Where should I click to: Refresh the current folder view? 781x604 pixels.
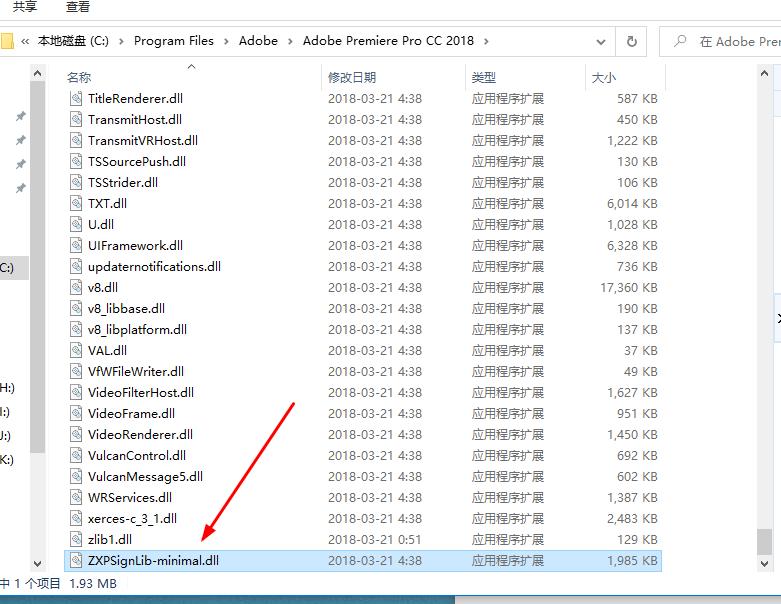632,41
